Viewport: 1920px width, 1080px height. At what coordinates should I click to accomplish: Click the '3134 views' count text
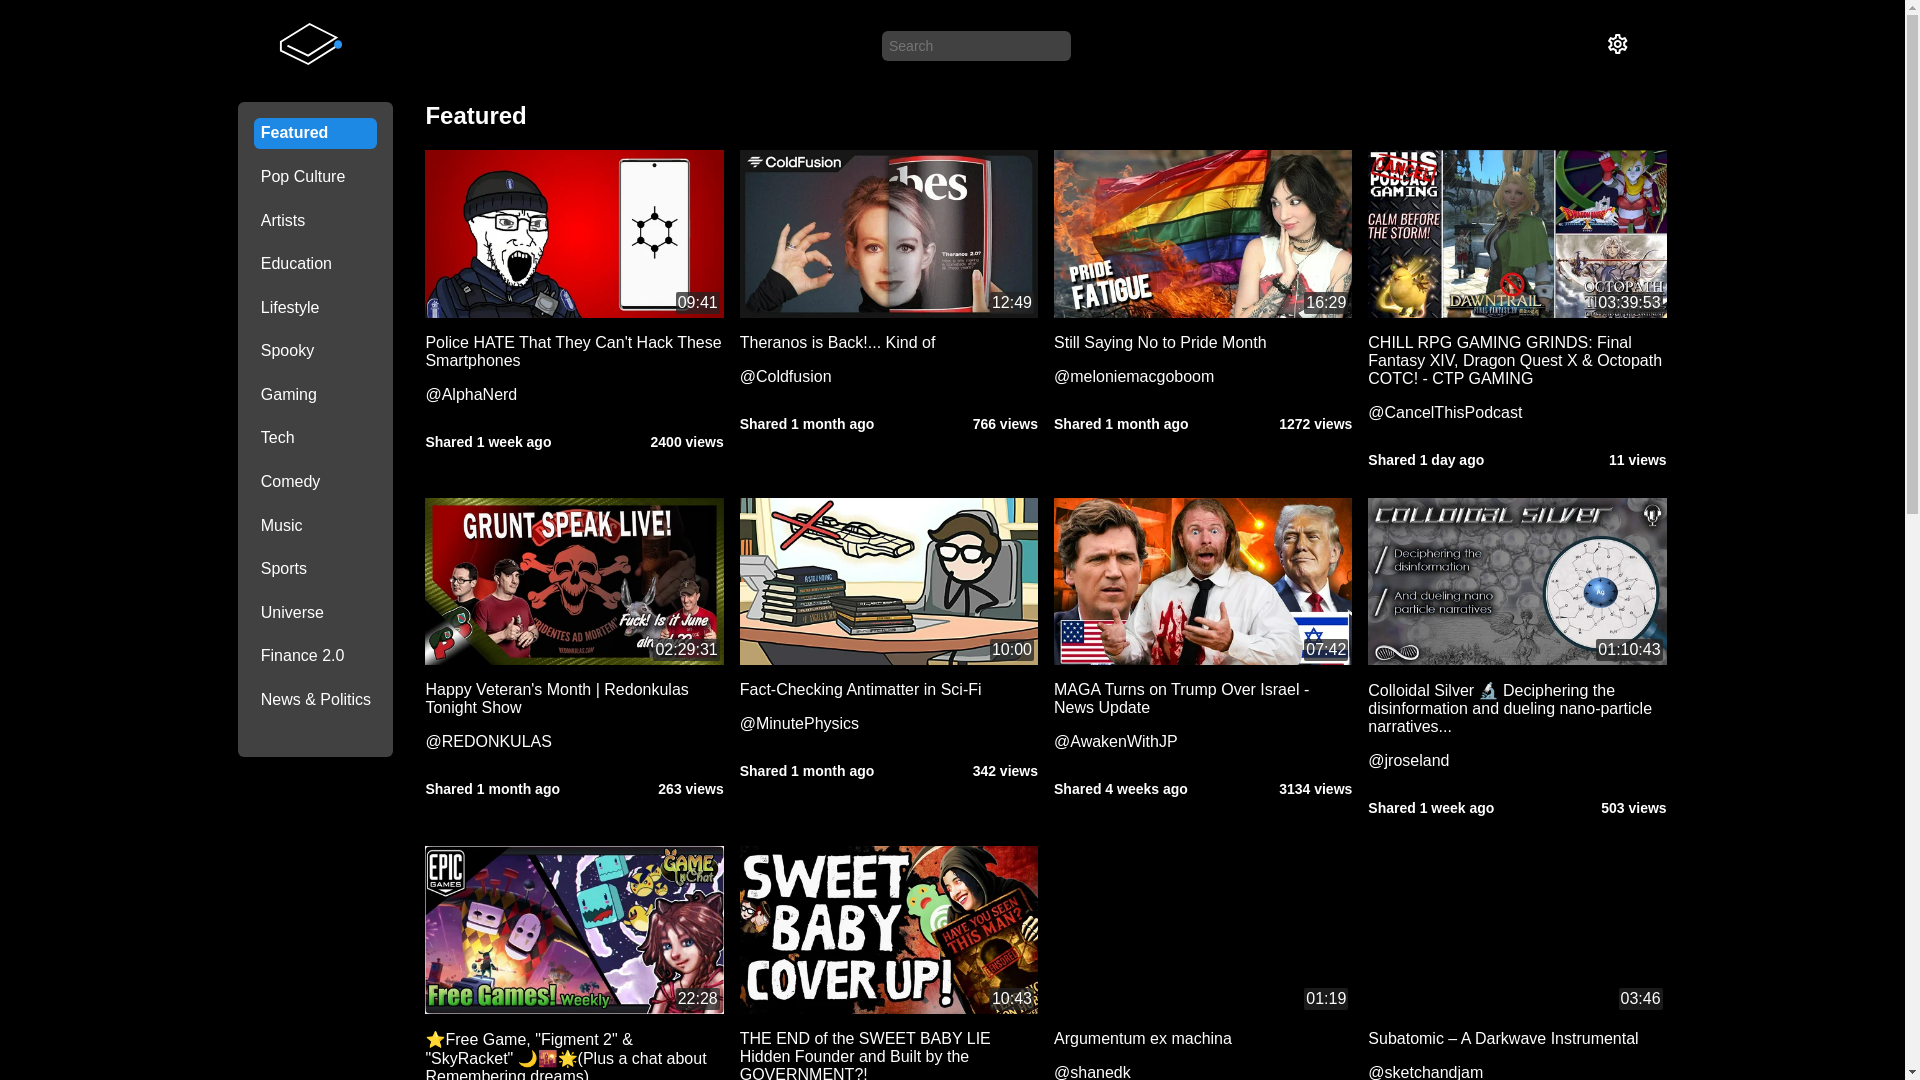(1315, 789)
